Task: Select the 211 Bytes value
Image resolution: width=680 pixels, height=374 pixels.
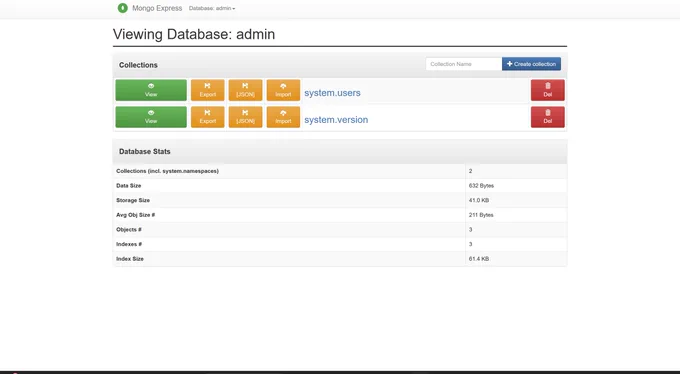Action: 481,215
